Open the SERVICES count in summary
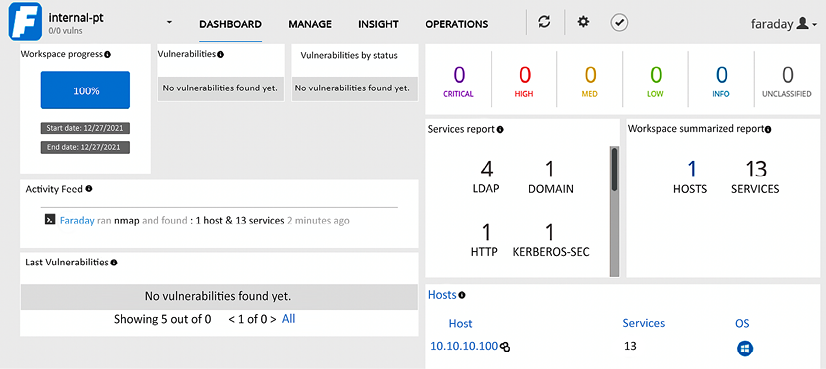The height and width of the screenshot is (369, 826). [755, 177]
